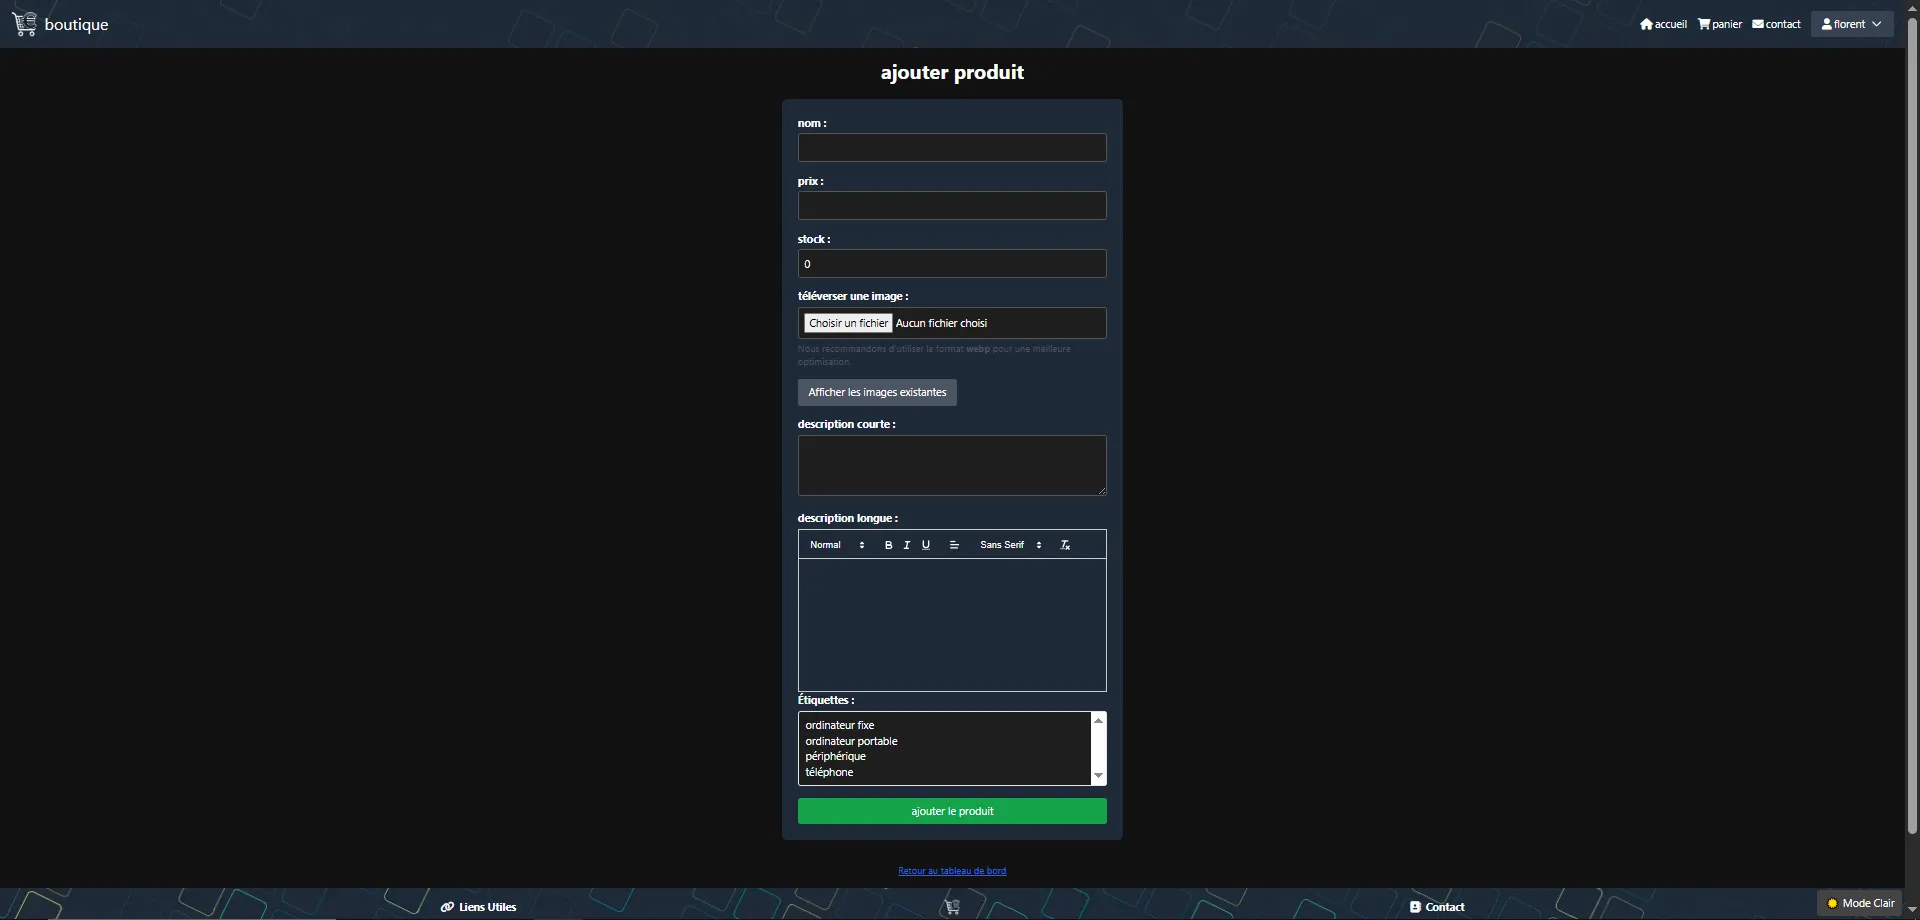
Task: Apply bold formatting in description editor
Action: 888,545
